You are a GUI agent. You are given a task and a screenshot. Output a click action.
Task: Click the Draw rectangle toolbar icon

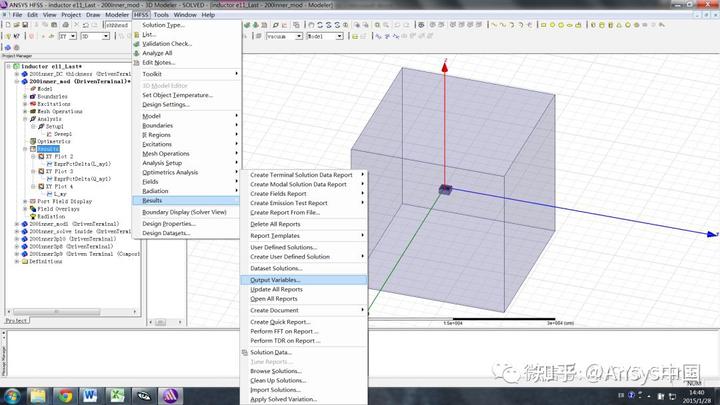(543, 25)
